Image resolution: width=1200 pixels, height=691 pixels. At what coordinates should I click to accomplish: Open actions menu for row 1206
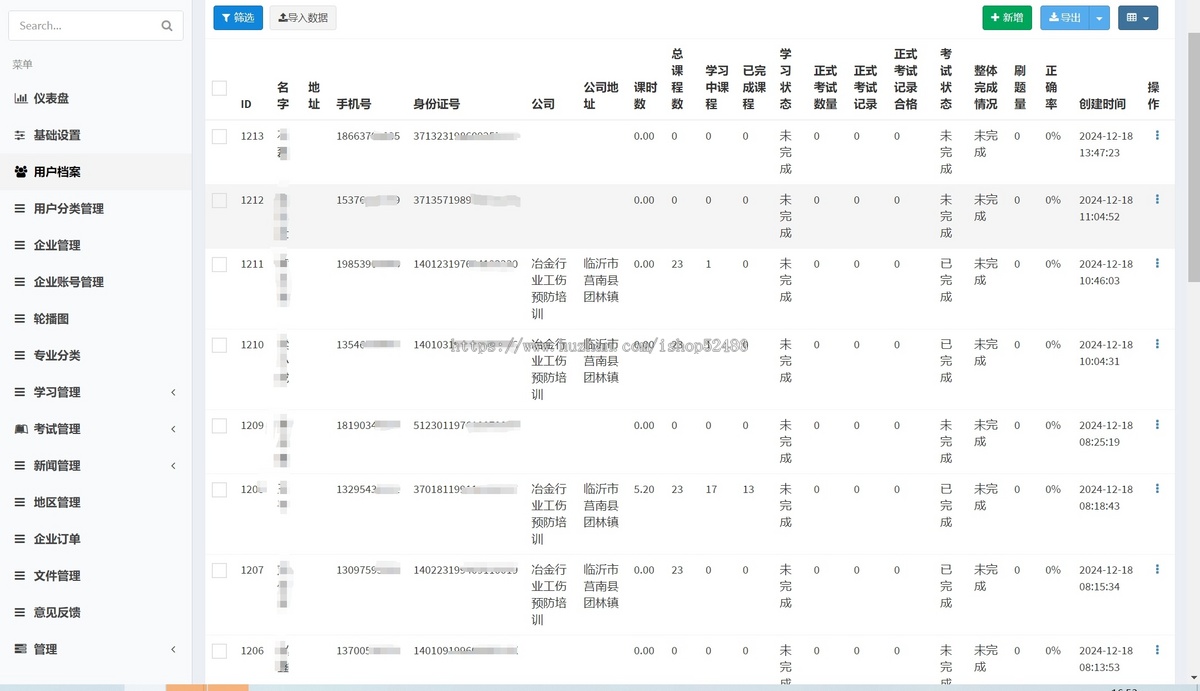pyautogui.click(x=1157, y=650)
